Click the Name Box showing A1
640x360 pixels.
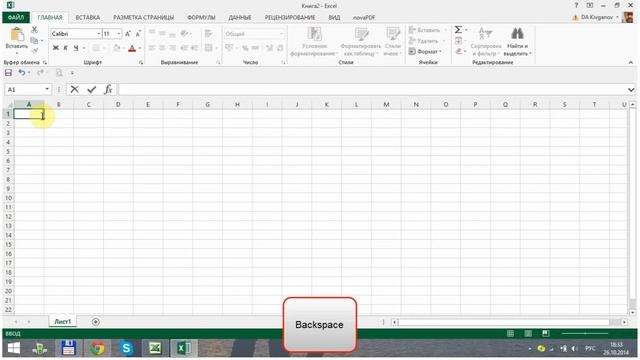[x=24, y=89]
